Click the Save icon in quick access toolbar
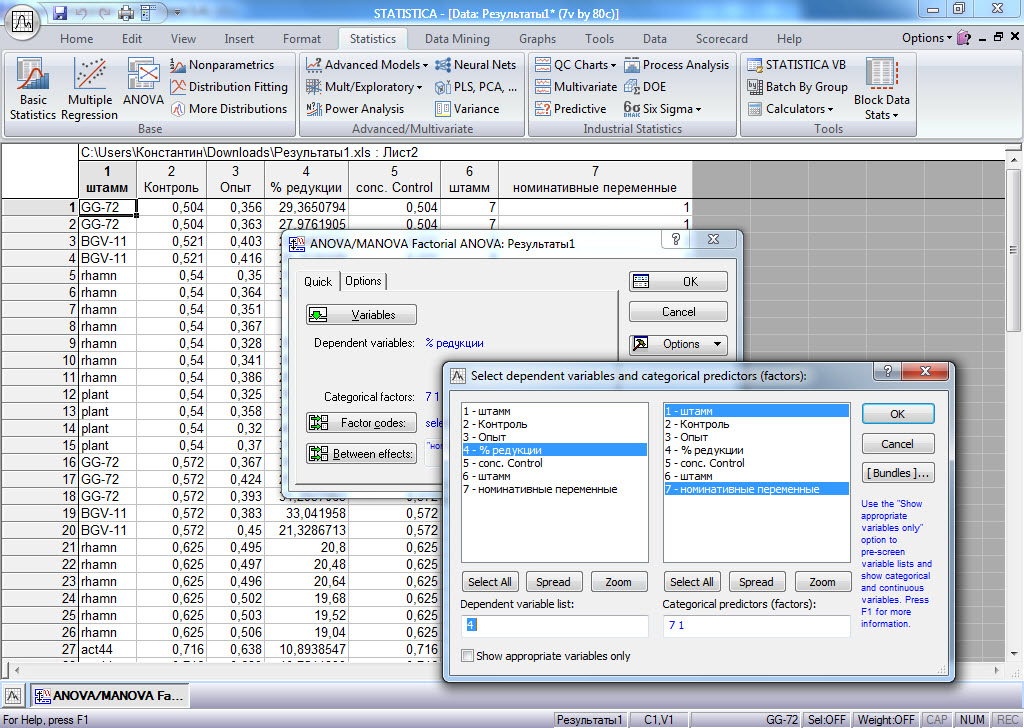Viewport: 1024px width, 728px height. (60, 12)
